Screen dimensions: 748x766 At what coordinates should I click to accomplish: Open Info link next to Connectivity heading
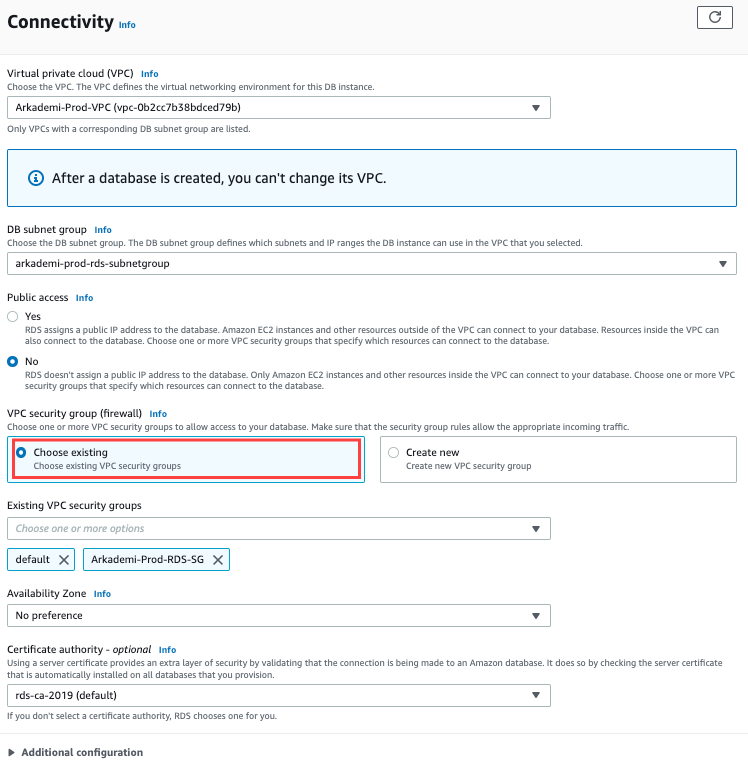(127, 24)
